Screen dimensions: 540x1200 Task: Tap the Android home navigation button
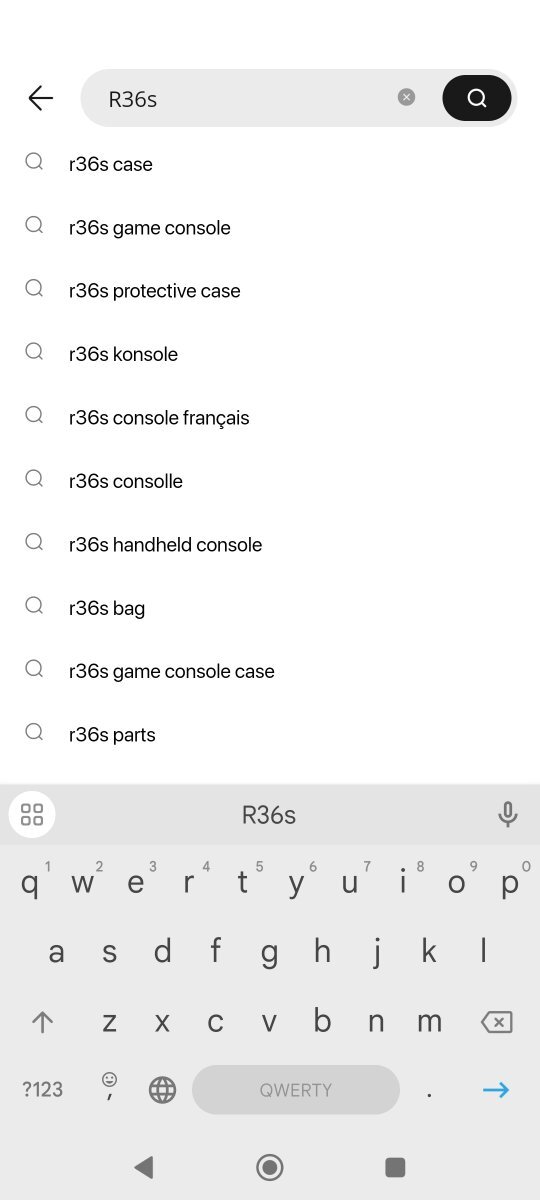(270, 1167)
